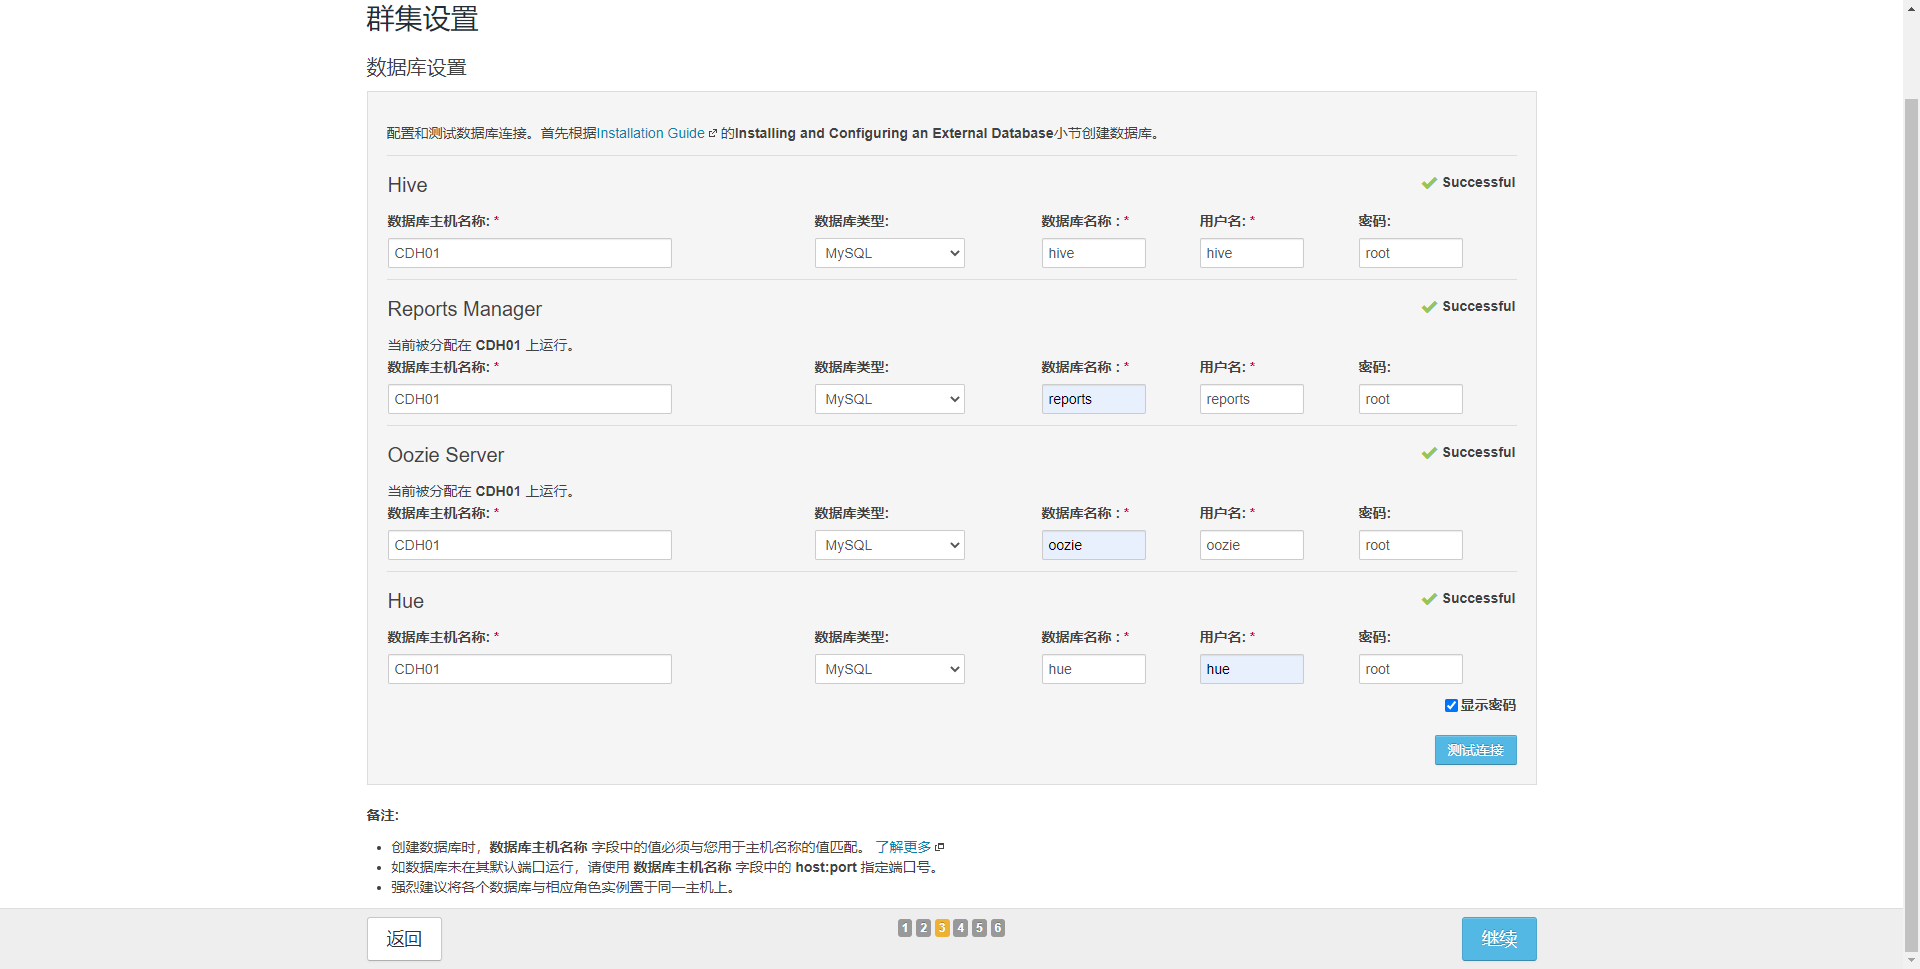Click external link icon after 了解更多
1920x969 pixels.
(939, 847)
